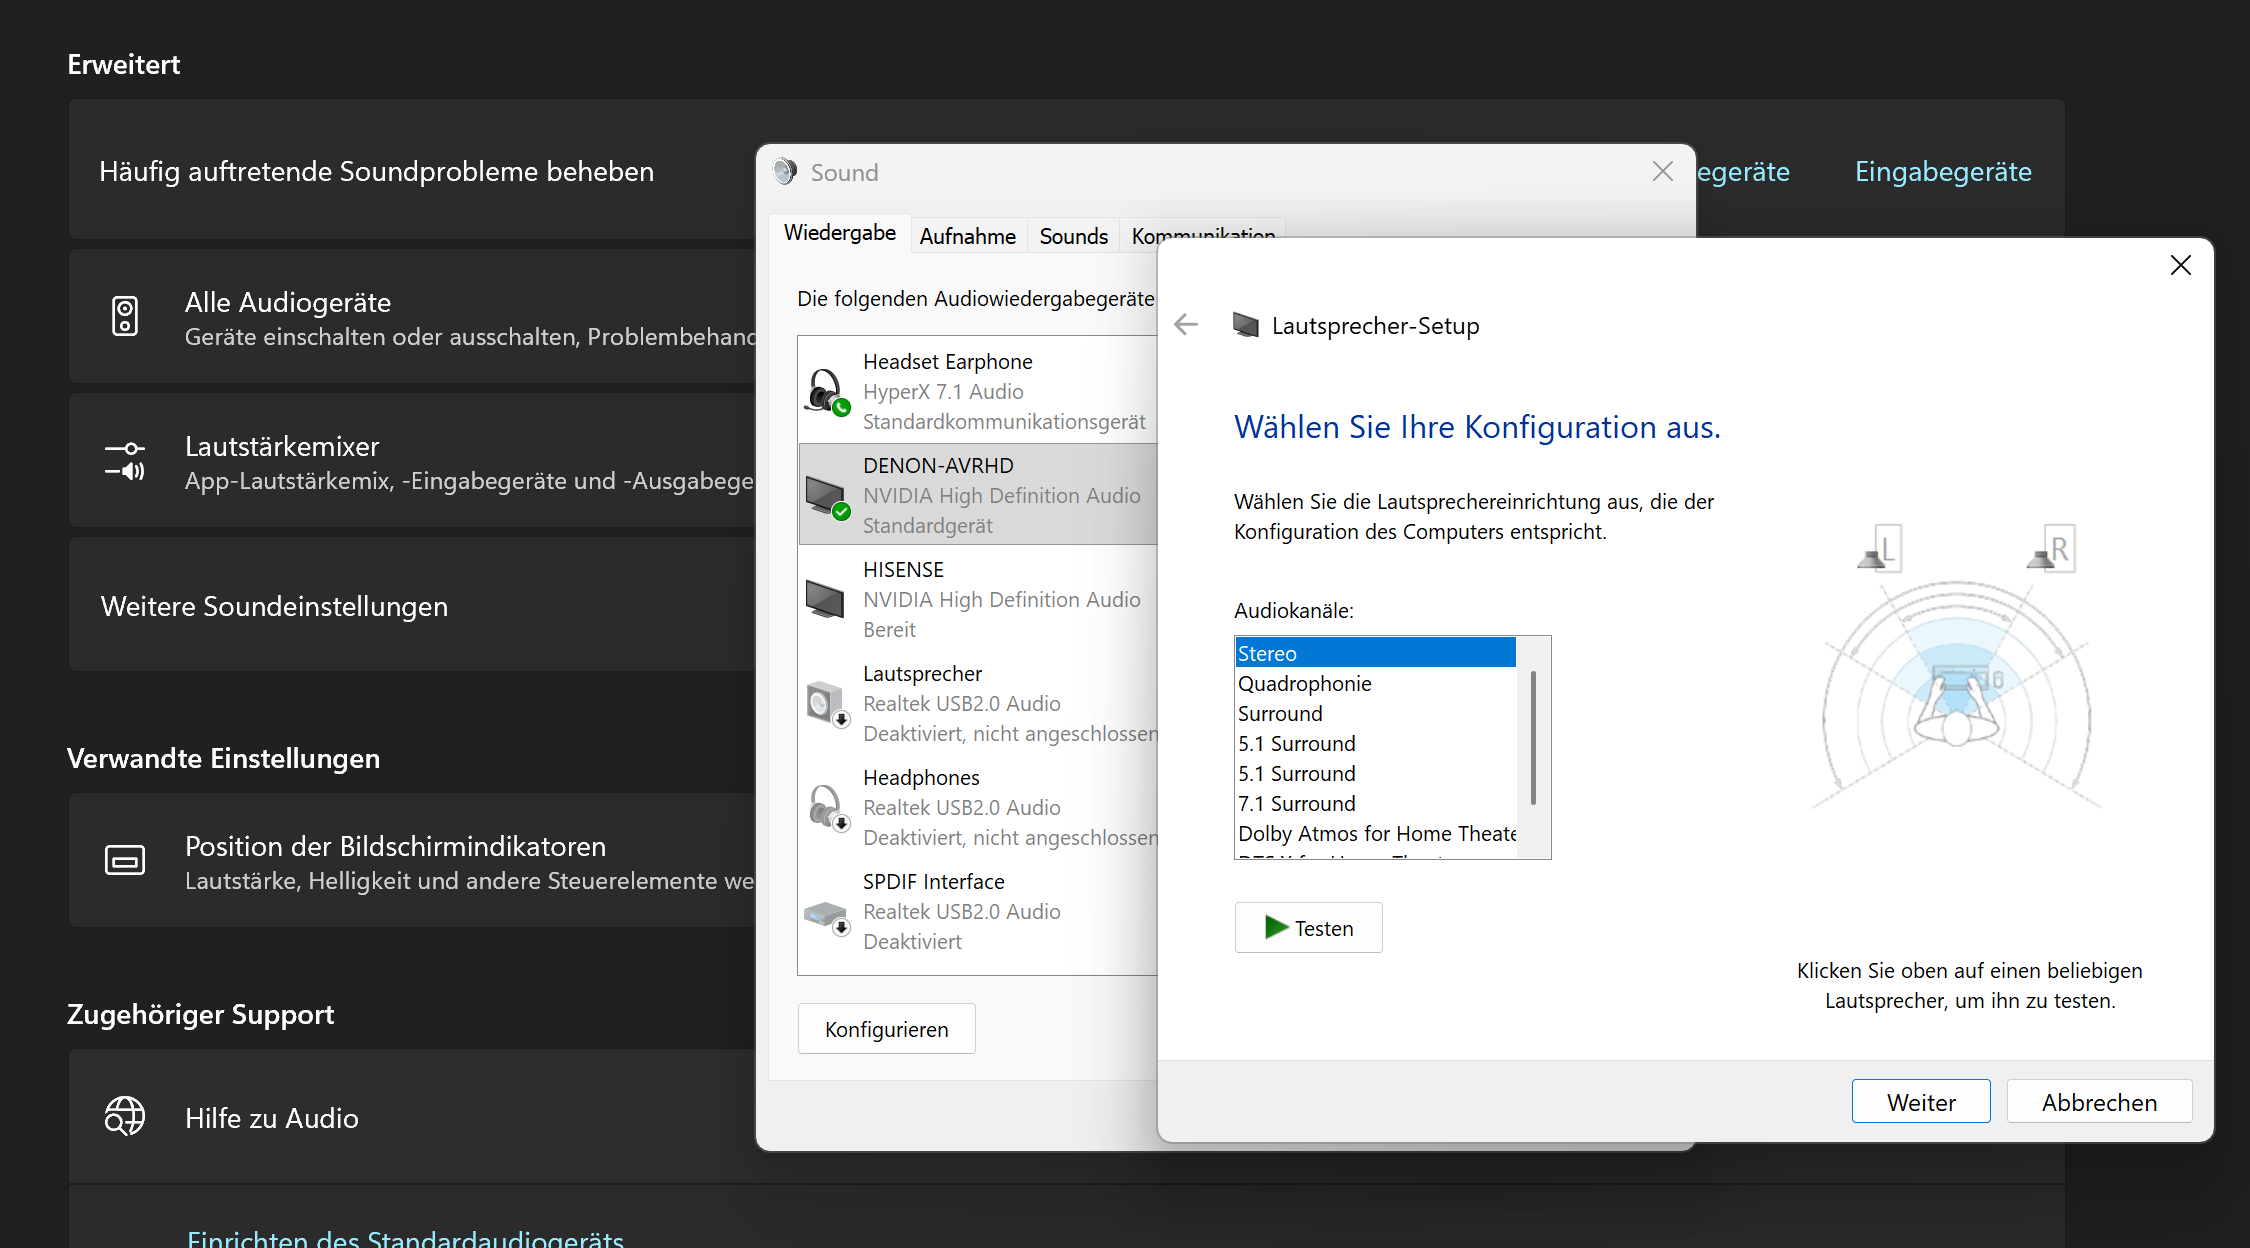
Task: Click the Headphones Realtek device icon
Action: (826, 807)
